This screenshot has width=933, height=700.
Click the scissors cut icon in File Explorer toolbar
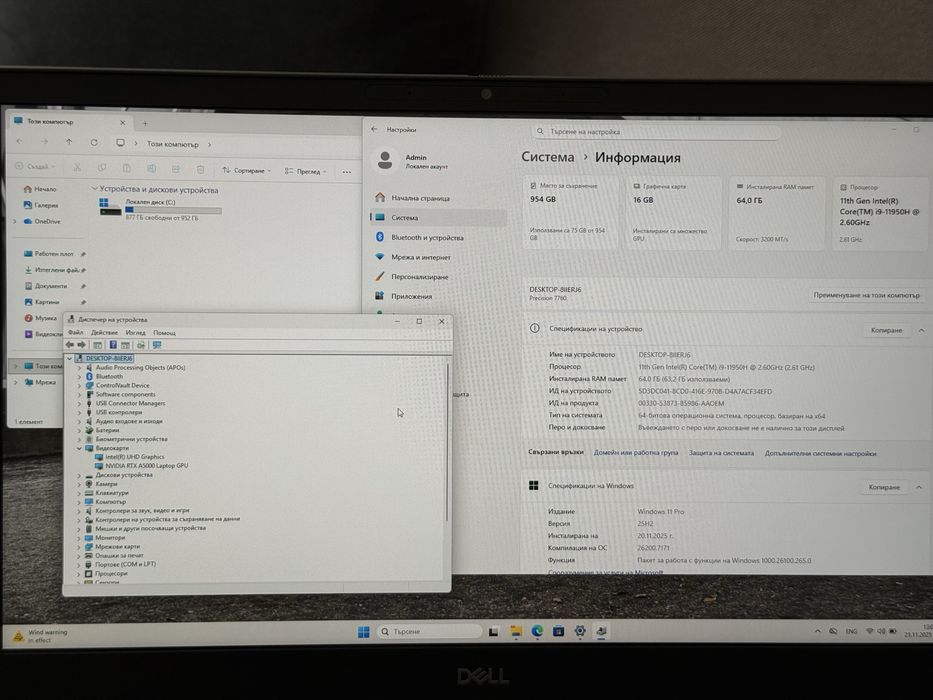[x=77, y=168]
